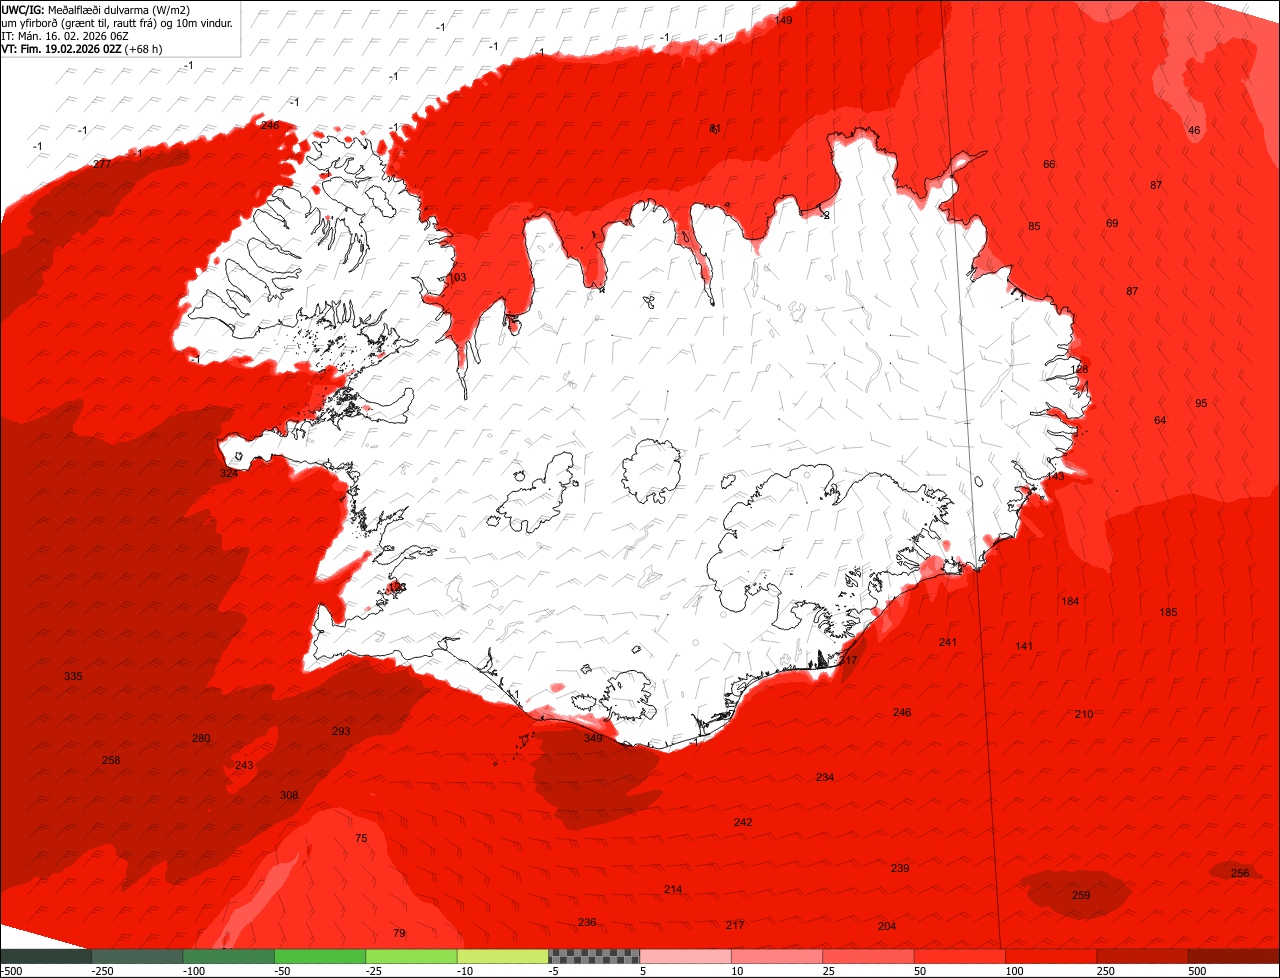Click the map value '335' in the southwest sea
Viewport: 1280px width, 978px height.
(73, 677)
